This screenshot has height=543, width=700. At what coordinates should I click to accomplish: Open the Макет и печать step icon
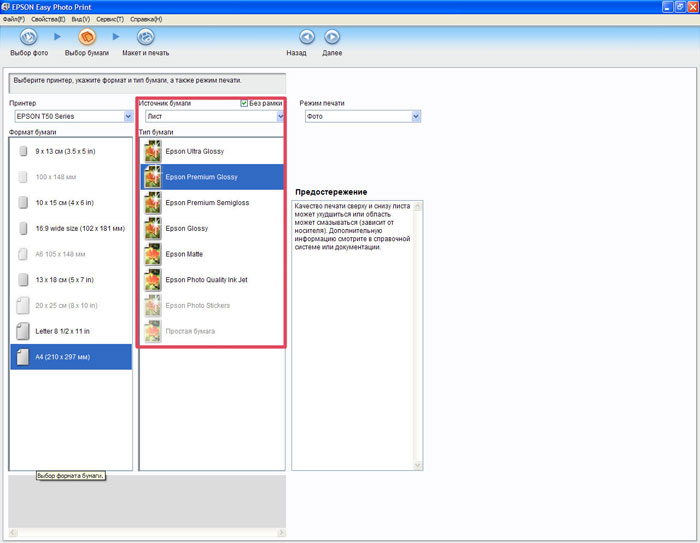point(146,37)
